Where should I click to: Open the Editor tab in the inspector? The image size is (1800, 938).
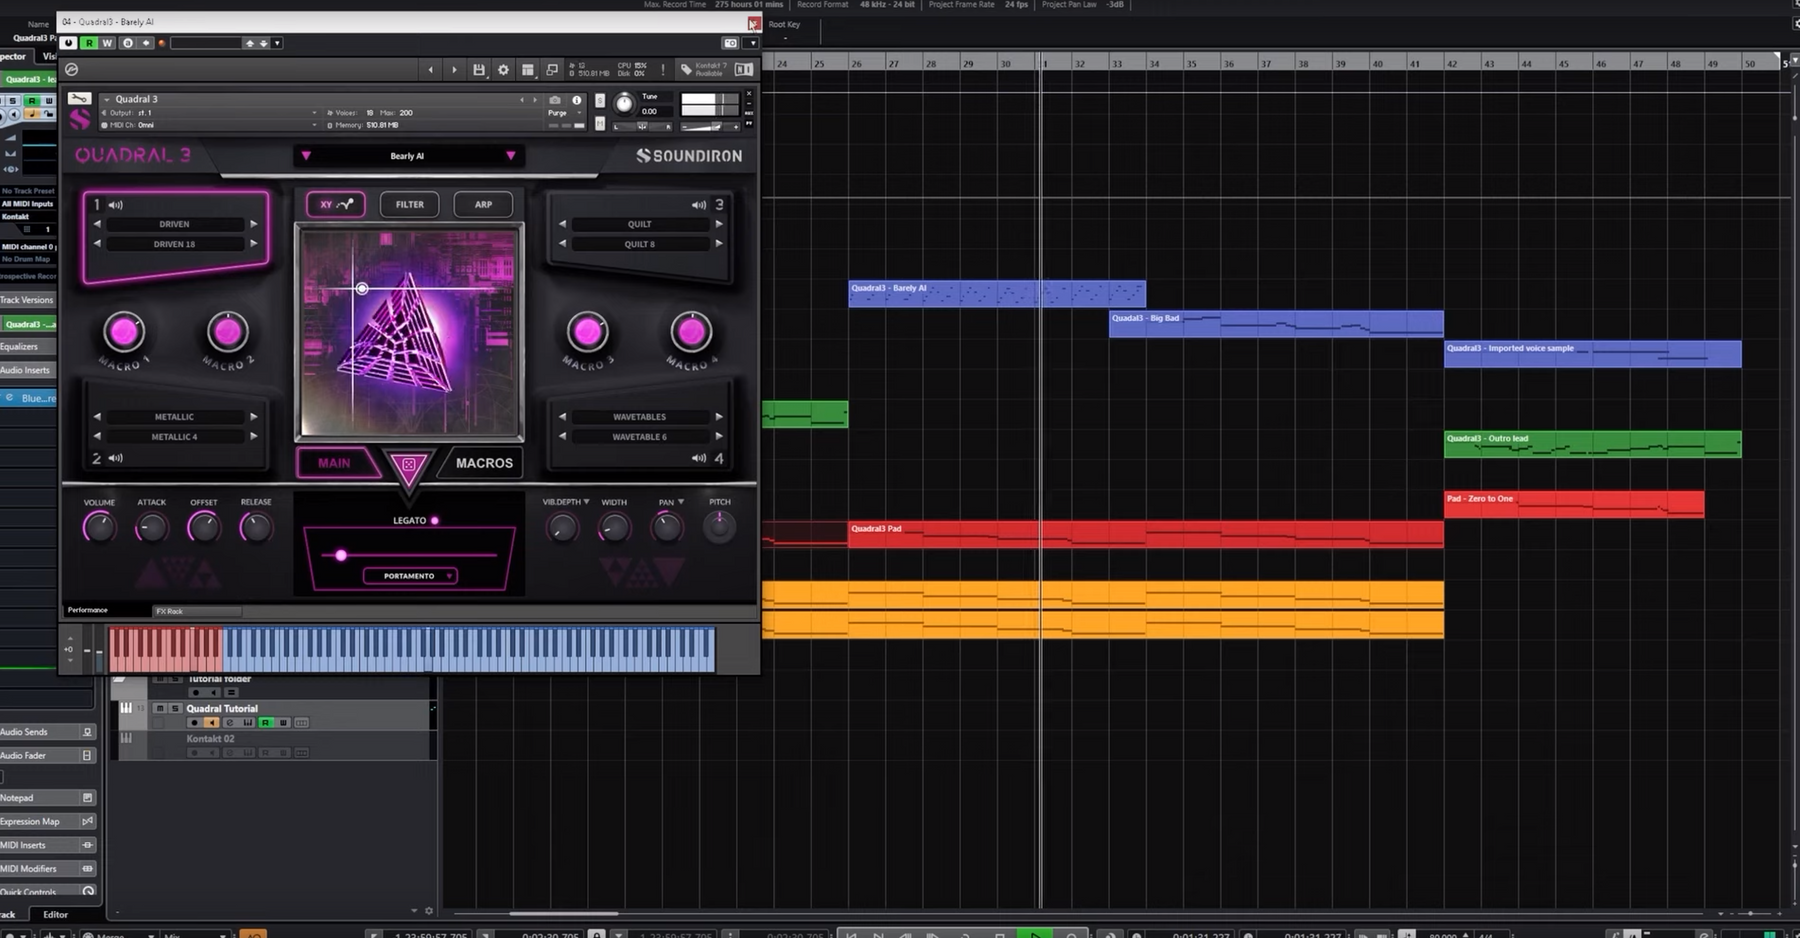pyautogui.click(x=56, y=914)
